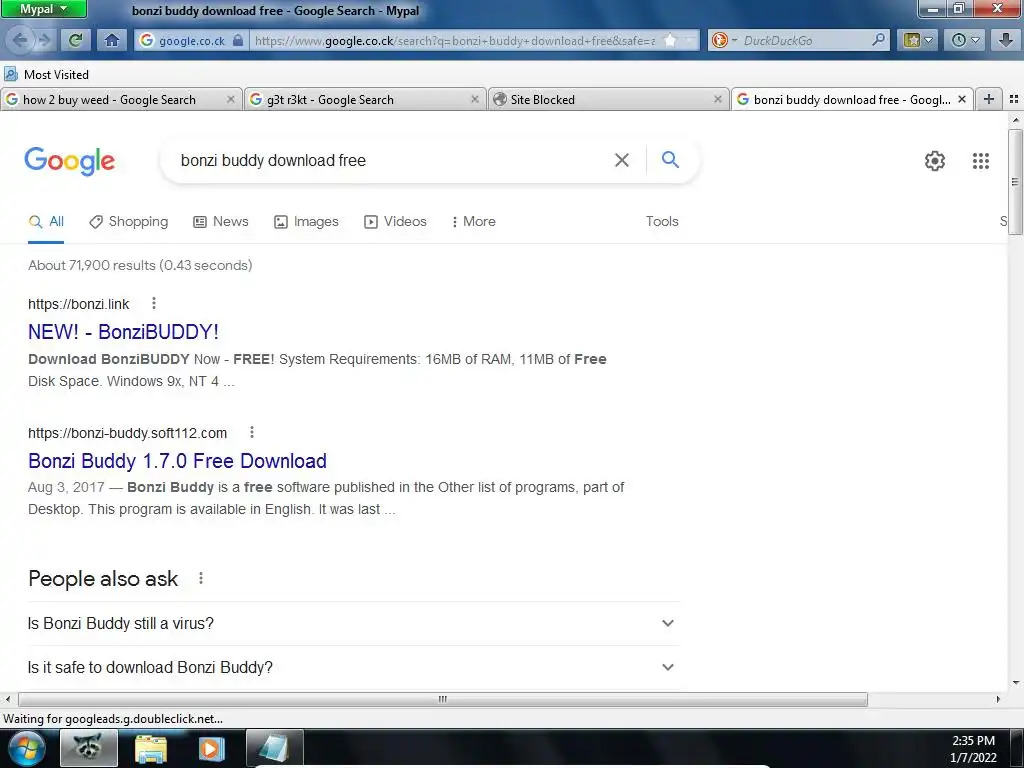Click the taskbar clock showing 2:35 PM

point(973,741)
